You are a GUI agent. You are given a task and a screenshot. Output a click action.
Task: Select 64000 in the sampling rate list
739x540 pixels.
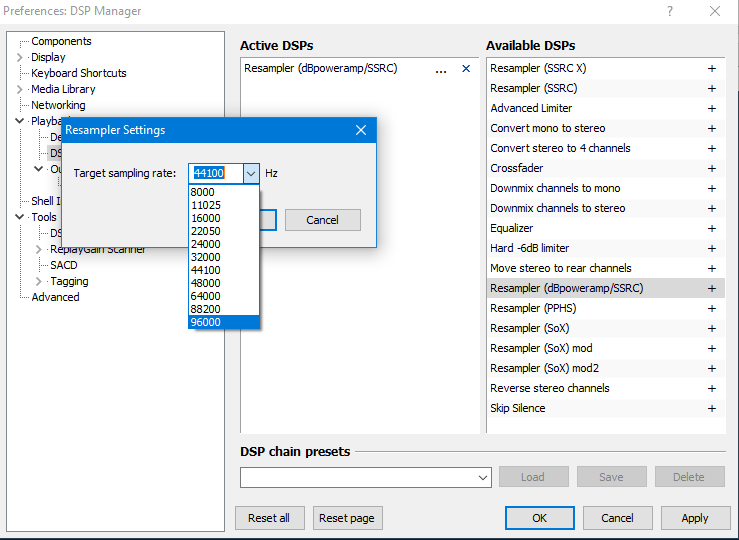point(224,296)
